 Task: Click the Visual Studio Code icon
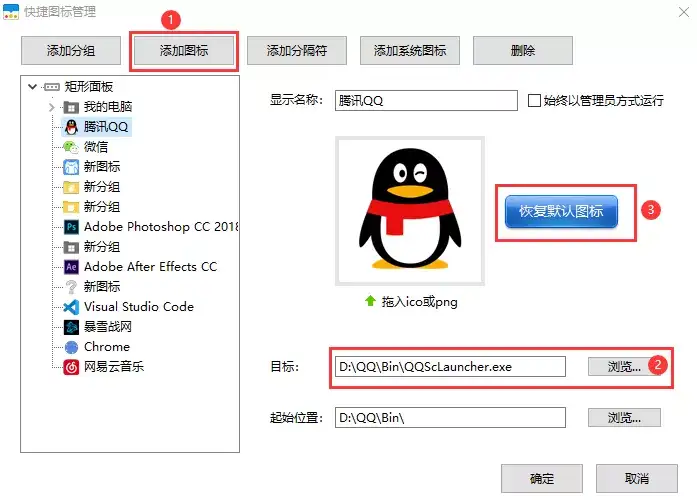click(x=71, y=307)
